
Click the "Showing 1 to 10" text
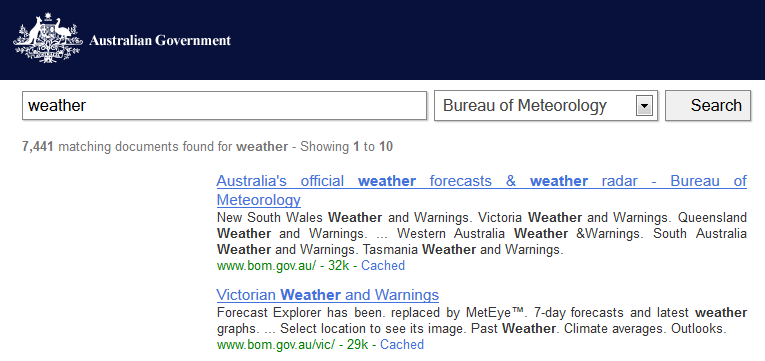pyautogui.click(x=346, y=147)
